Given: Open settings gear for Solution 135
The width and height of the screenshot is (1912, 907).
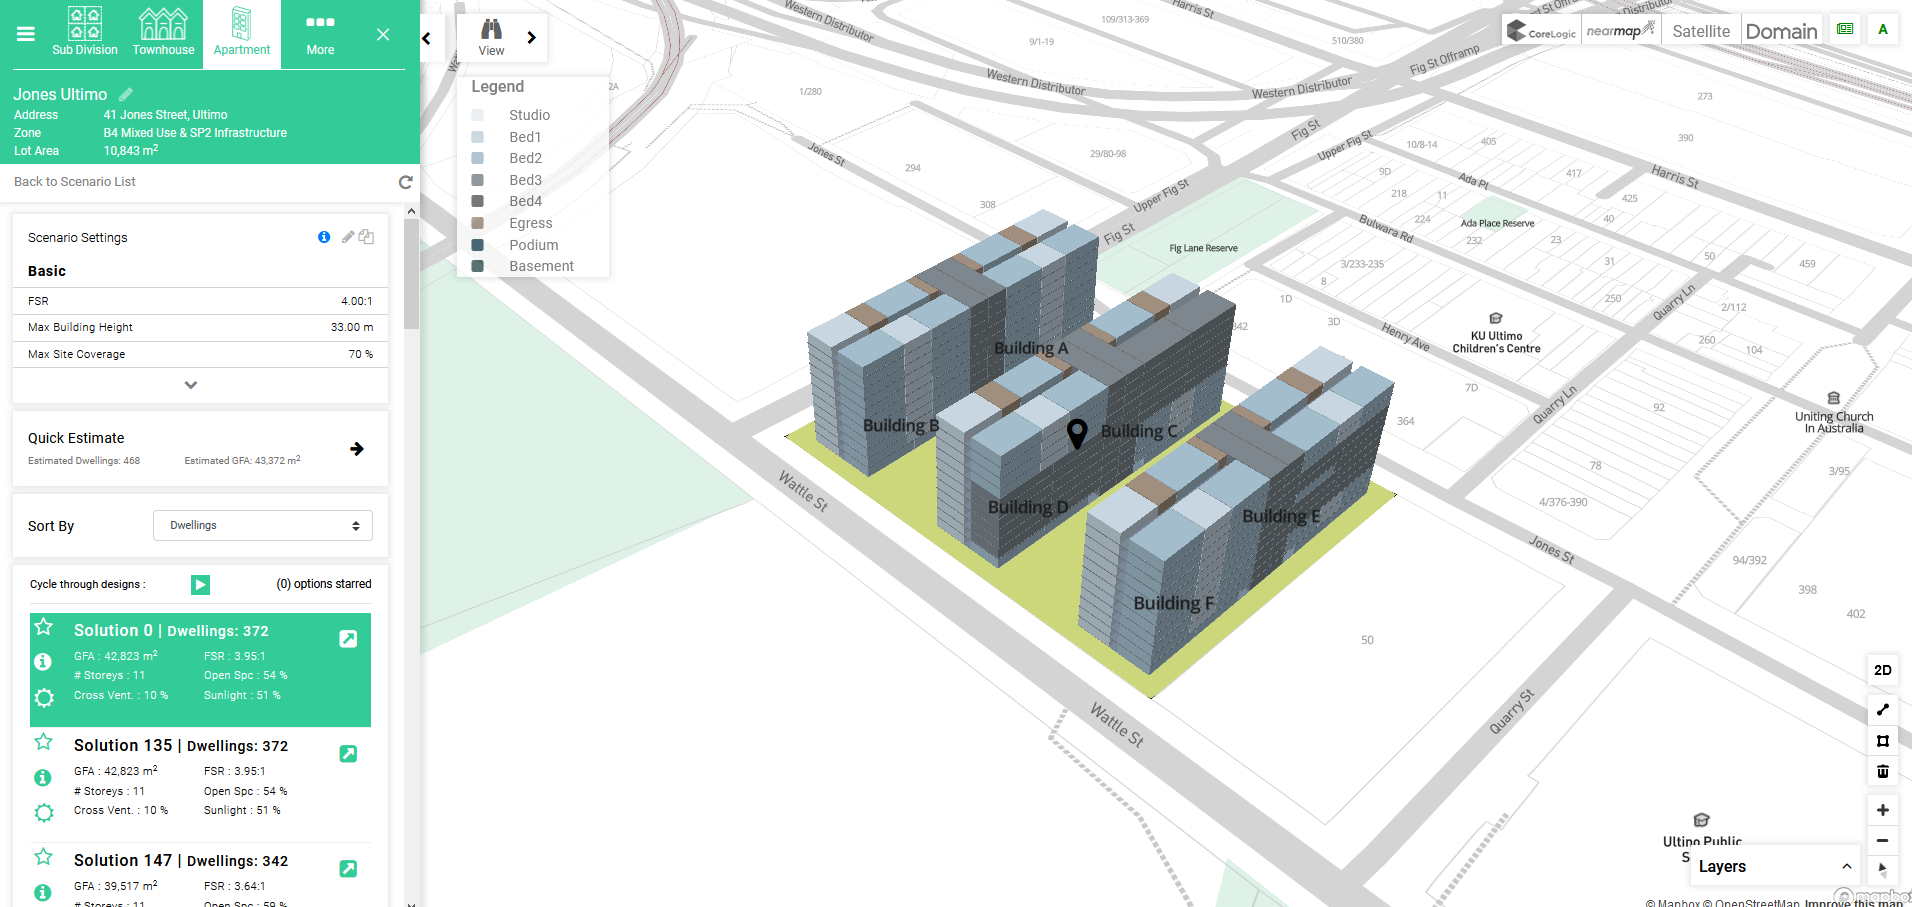Looking at the screenshot, I should click(44, 813).
